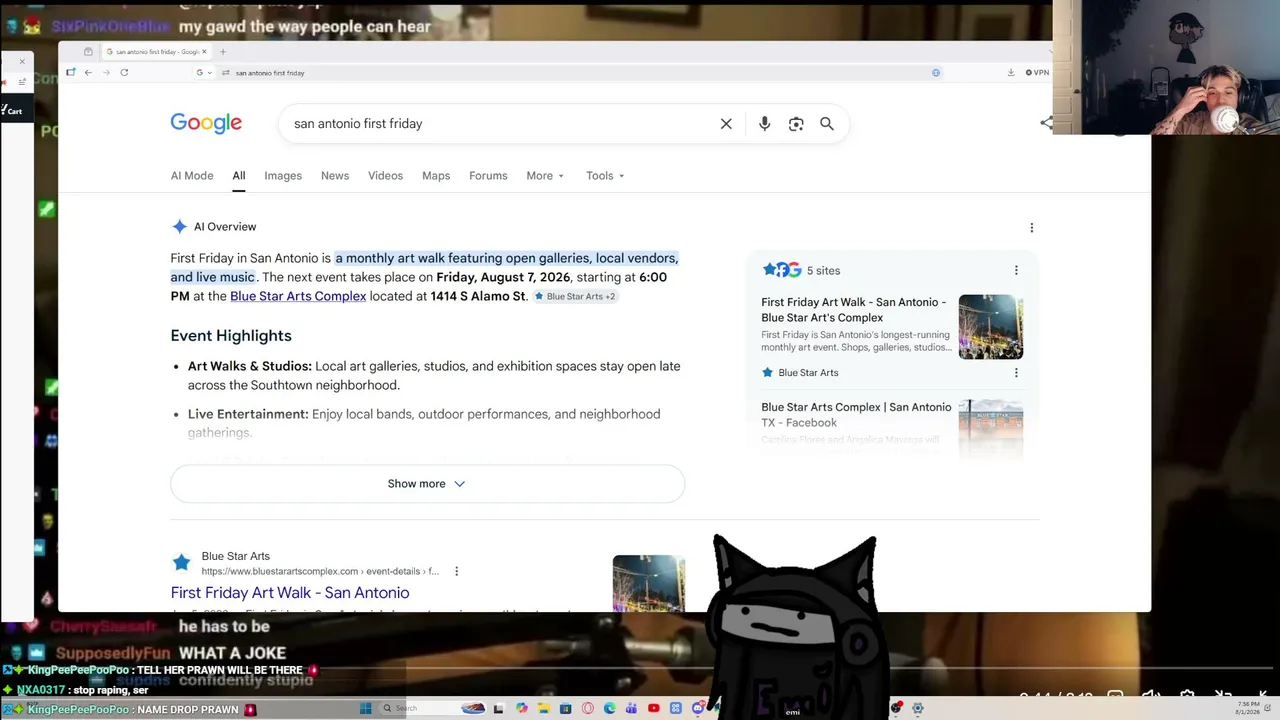
Task: Expand the Blue Star Arts +2 sources chip
Action: tap(575, 297)
